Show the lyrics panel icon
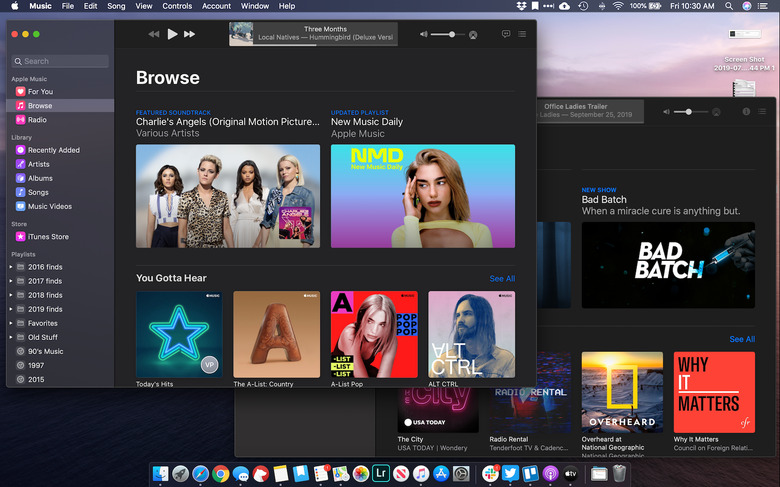This screenshot has height=487, width=780. [x=505, y=34]
